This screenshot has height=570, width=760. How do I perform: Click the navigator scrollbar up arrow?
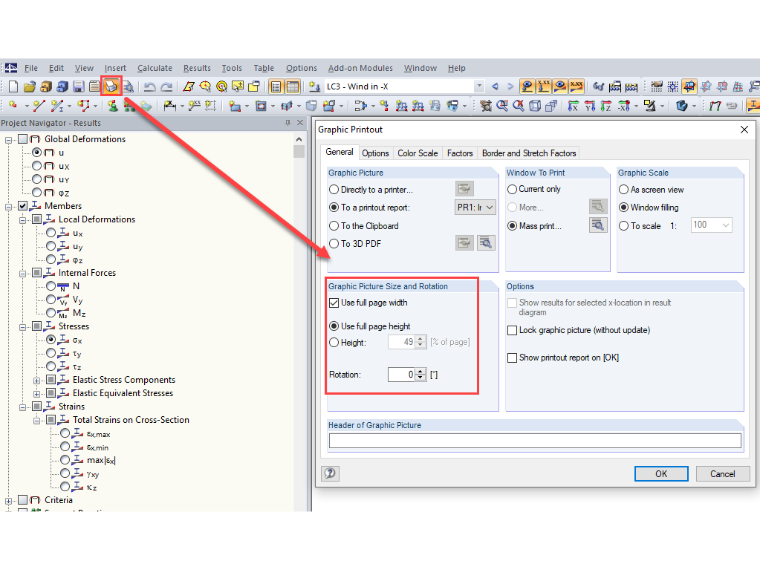pos(299,140)
